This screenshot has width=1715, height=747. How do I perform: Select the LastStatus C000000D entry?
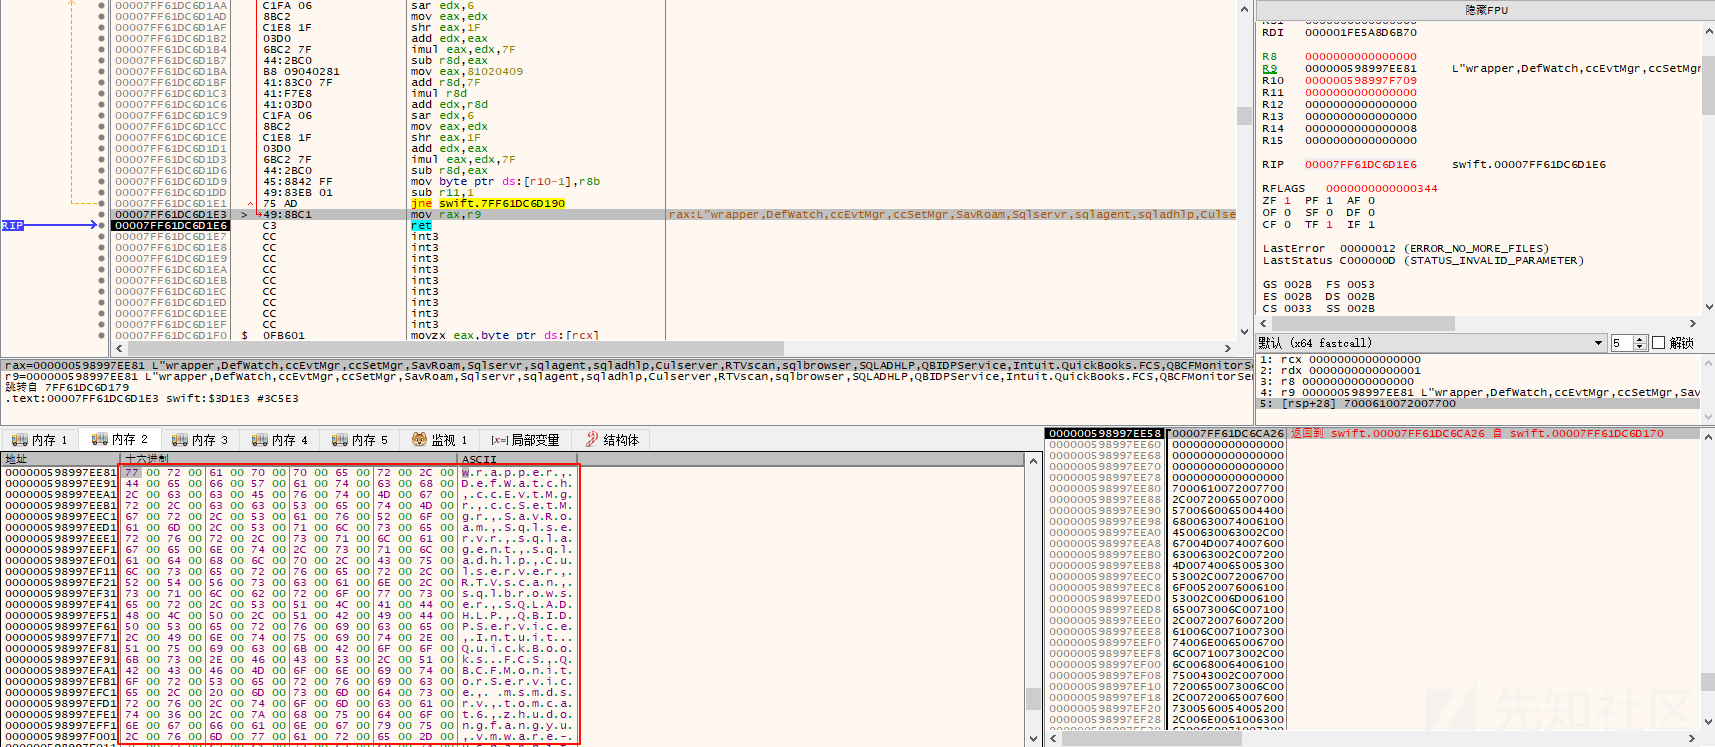pos(1423,260)
